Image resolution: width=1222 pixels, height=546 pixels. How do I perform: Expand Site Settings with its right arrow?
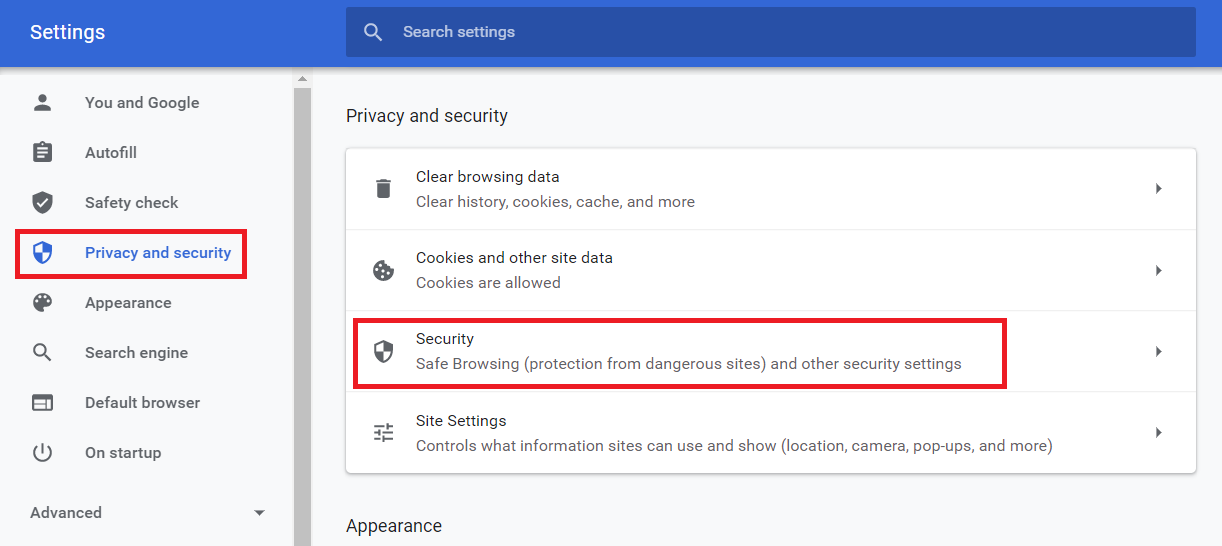coord(1158,432)
